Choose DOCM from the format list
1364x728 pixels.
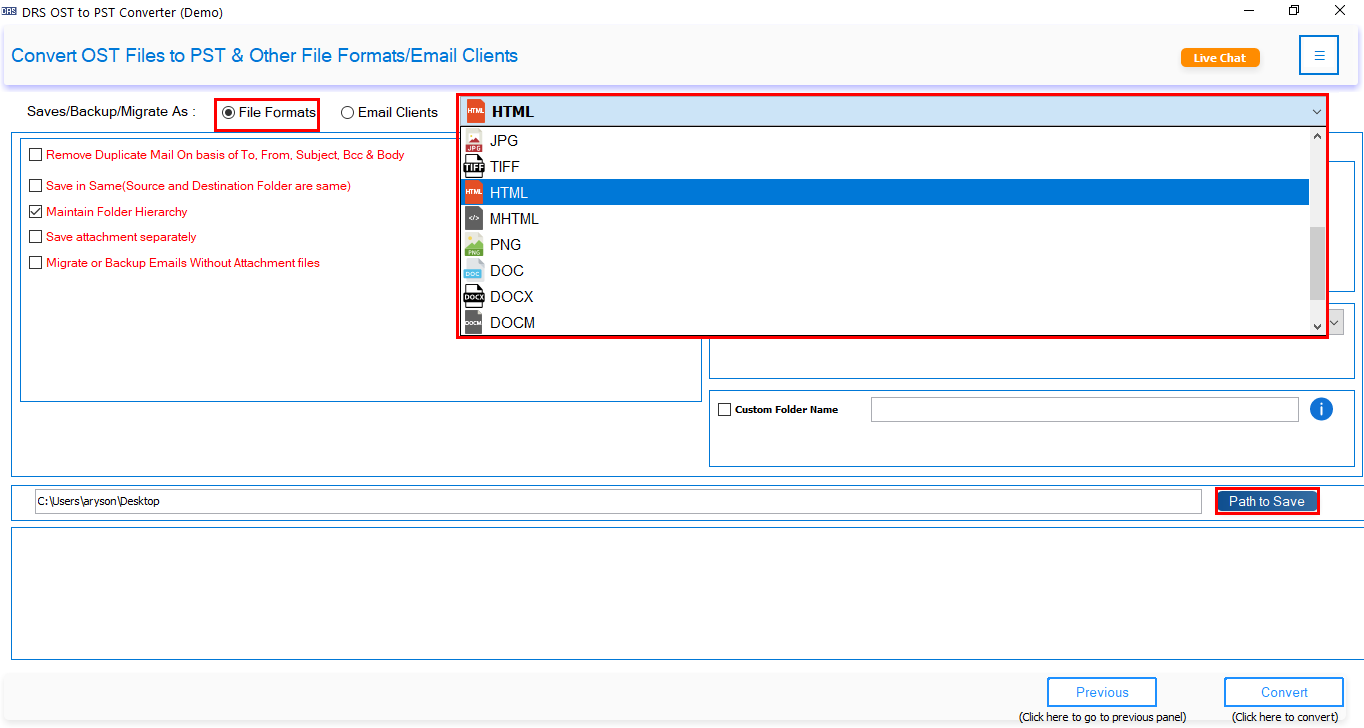[885, 322]
